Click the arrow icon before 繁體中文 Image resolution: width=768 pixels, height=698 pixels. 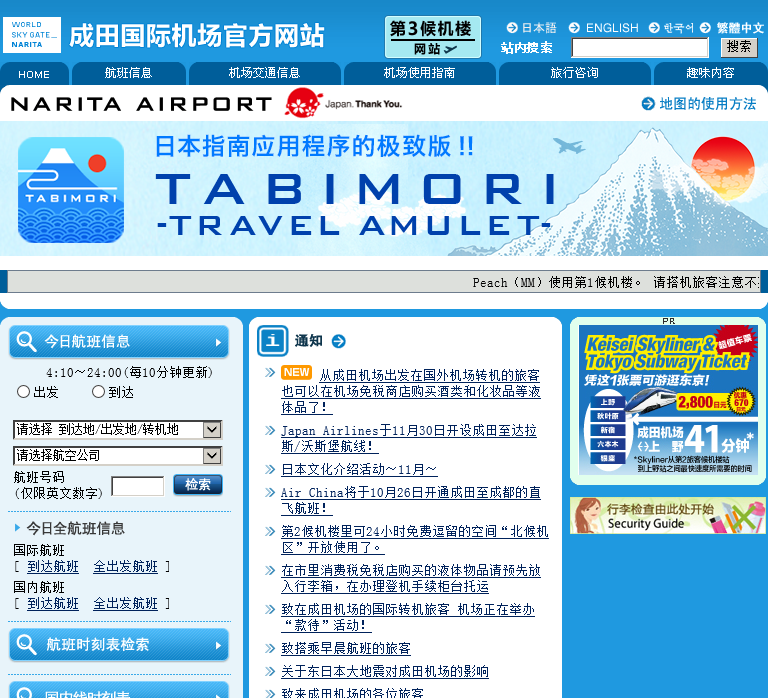pos(705,27)
